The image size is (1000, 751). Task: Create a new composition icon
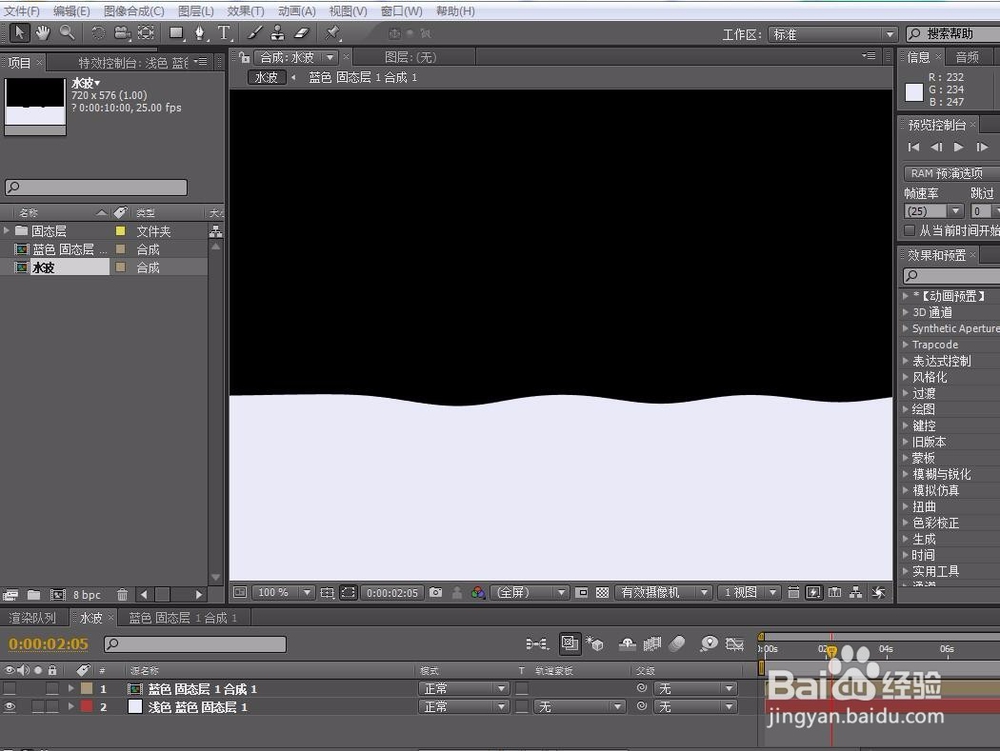(x=57, y=594)
